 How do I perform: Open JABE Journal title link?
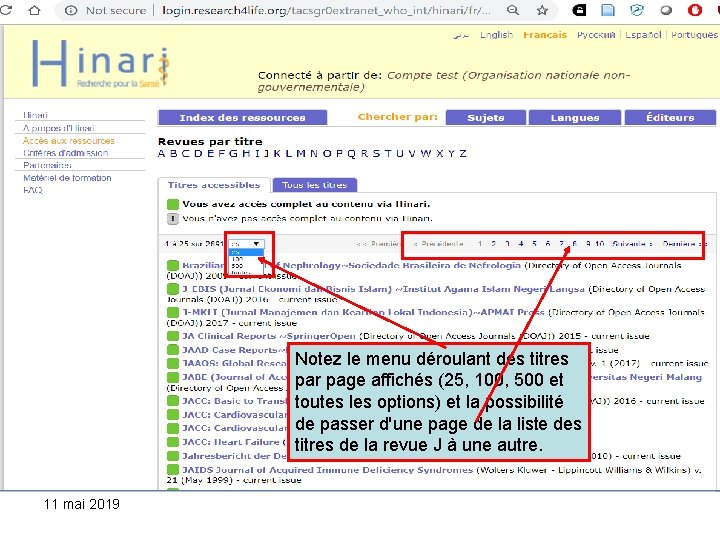click(234, 377)
